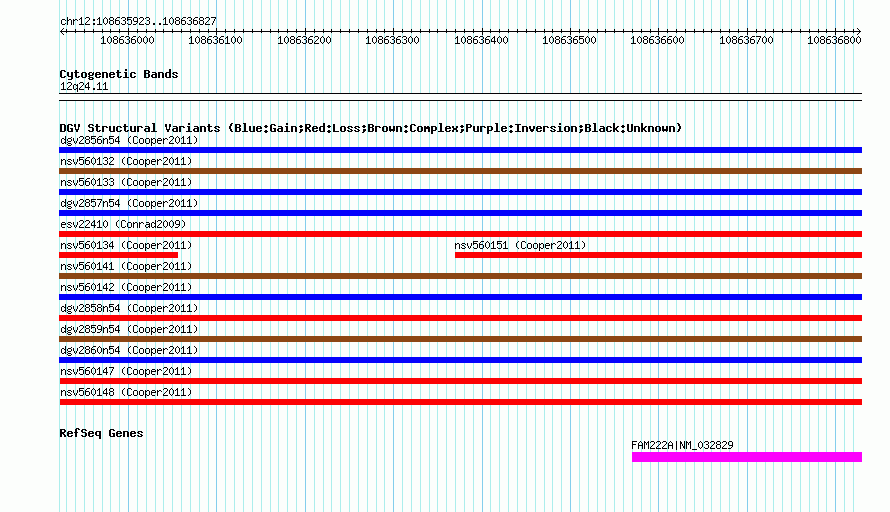Viewport: 890px width, 512px height.
Task: Click the 108636300 ruler position
Action: [x=392, y=40]
